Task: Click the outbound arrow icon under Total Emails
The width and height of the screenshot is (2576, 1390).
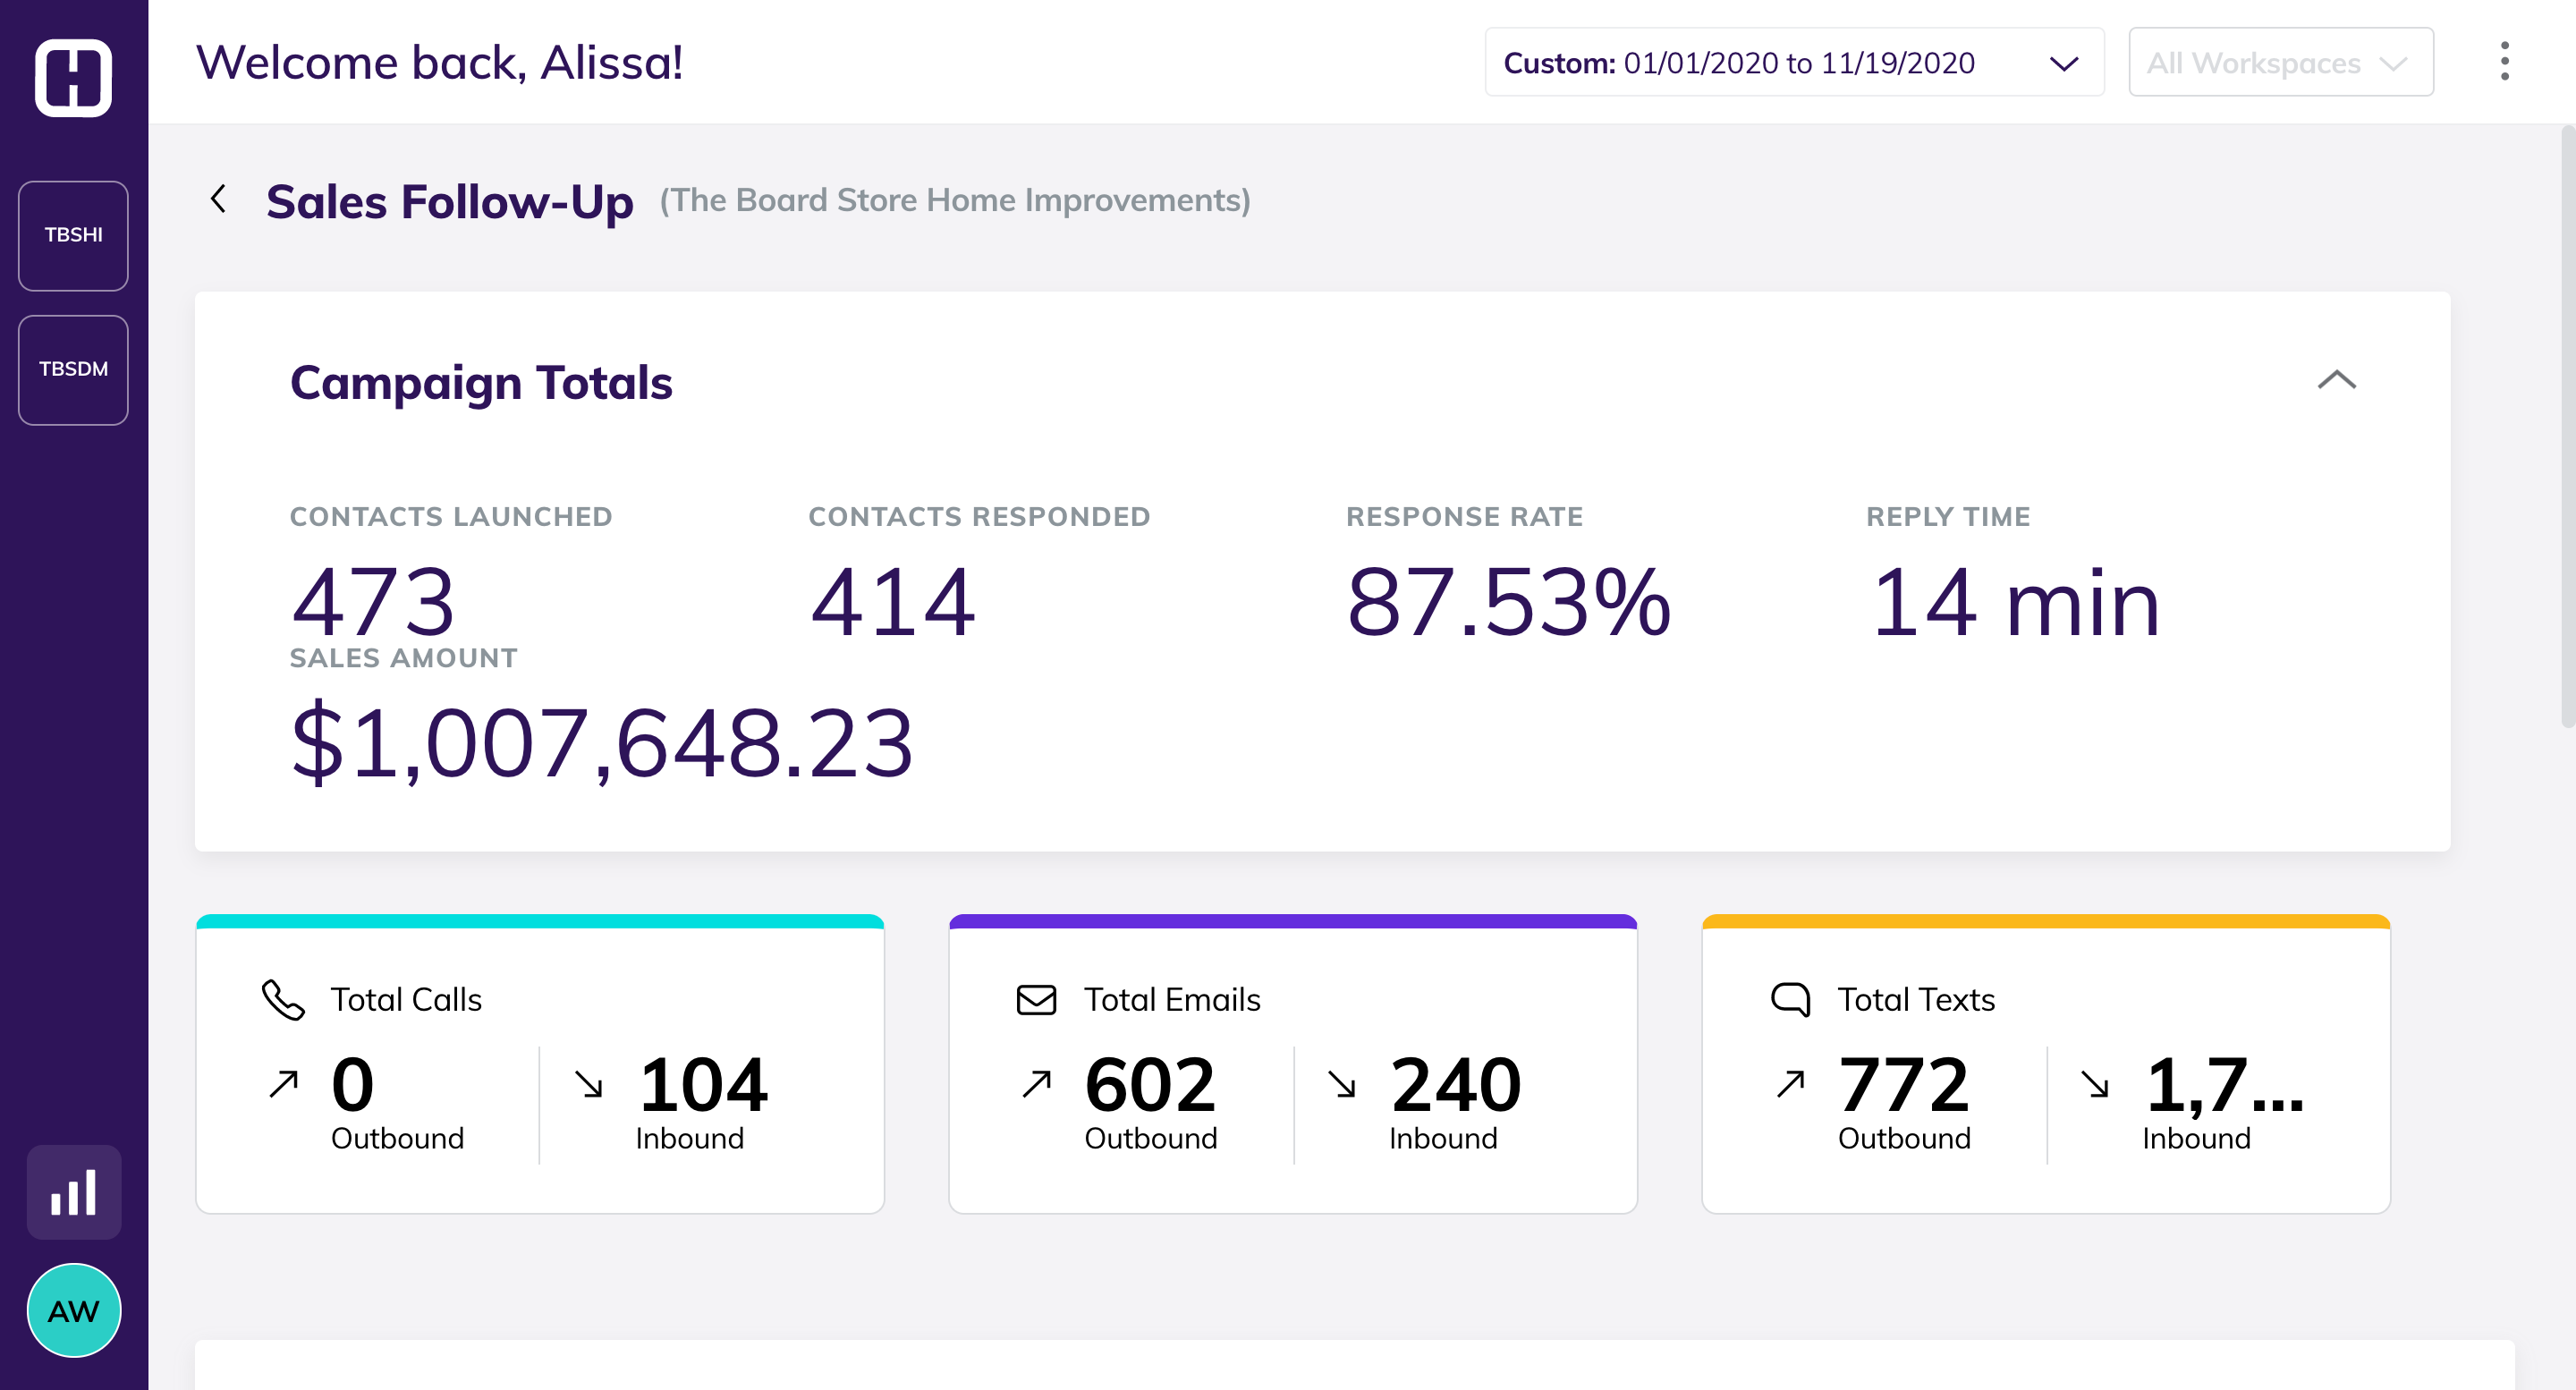Action: 1039,1083
